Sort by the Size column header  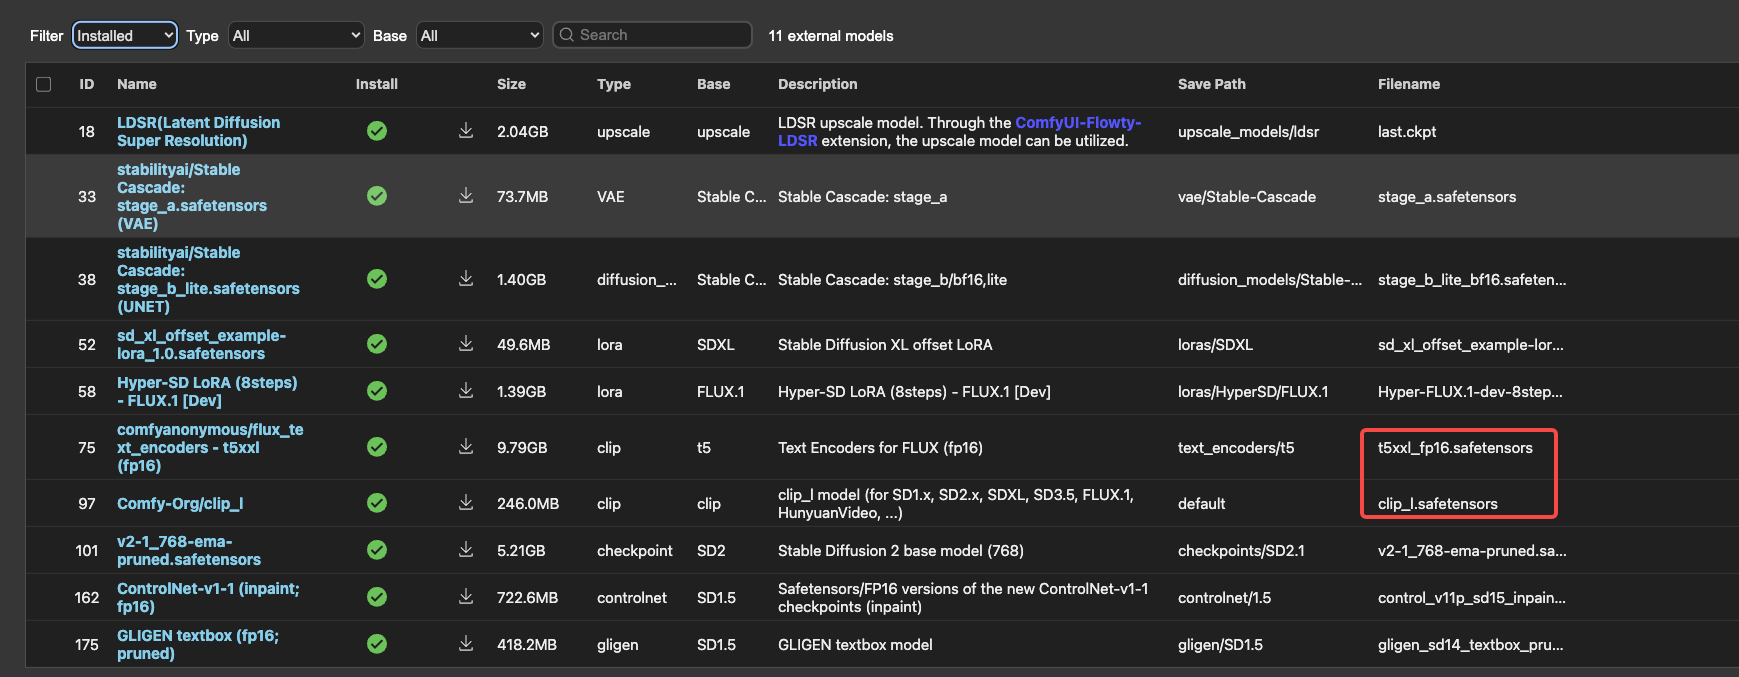[x=511, y=84]
